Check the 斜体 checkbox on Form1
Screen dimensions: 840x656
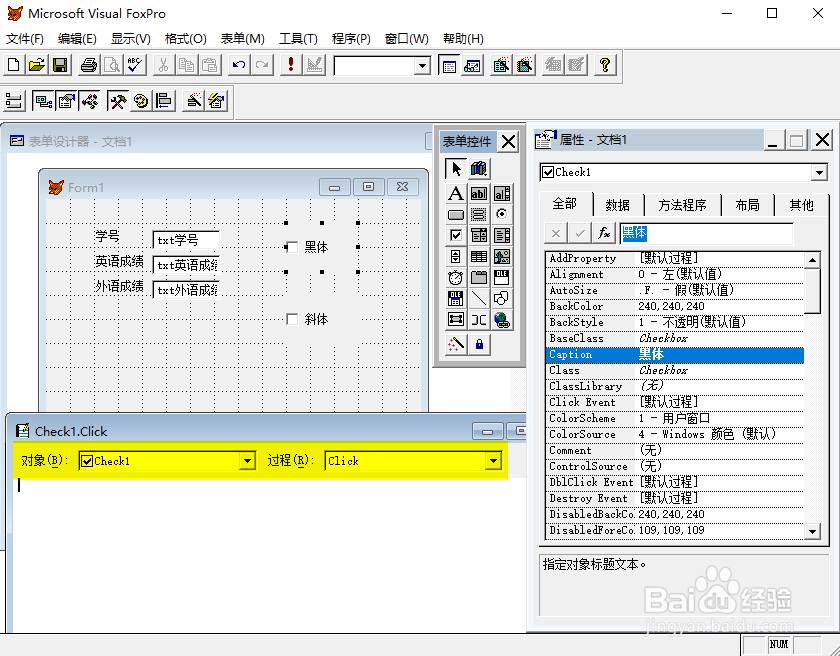point(292,319)
